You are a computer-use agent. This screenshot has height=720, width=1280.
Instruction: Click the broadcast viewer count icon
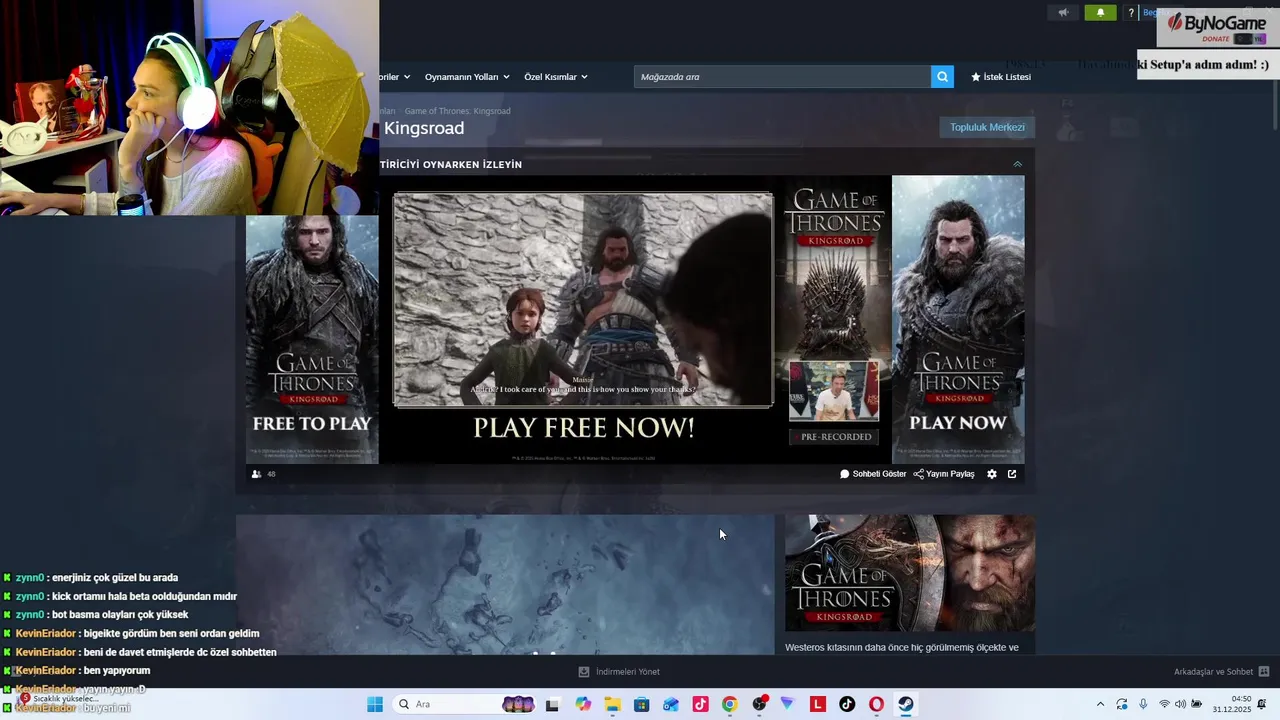[x=257, y=474]
